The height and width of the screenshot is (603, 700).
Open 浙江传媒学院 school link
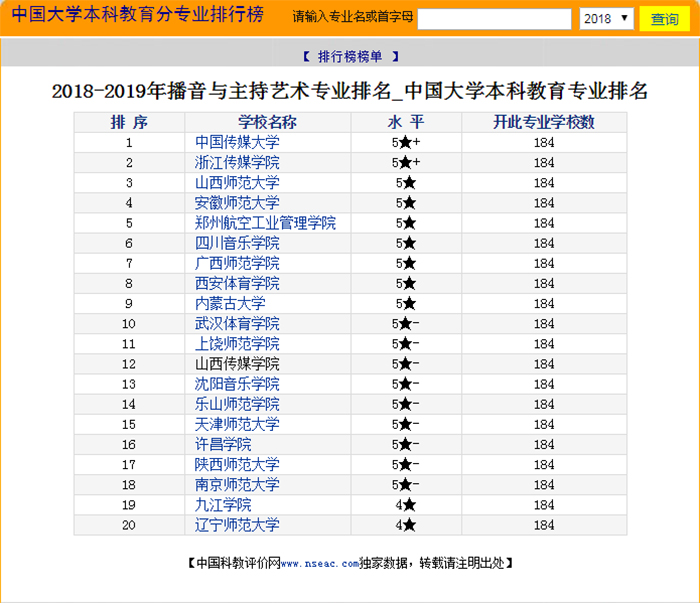coord(237,163)
